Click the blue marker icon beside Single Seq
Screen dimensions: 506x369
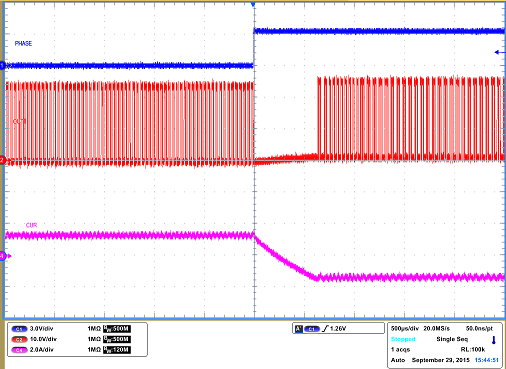[494, 340]
